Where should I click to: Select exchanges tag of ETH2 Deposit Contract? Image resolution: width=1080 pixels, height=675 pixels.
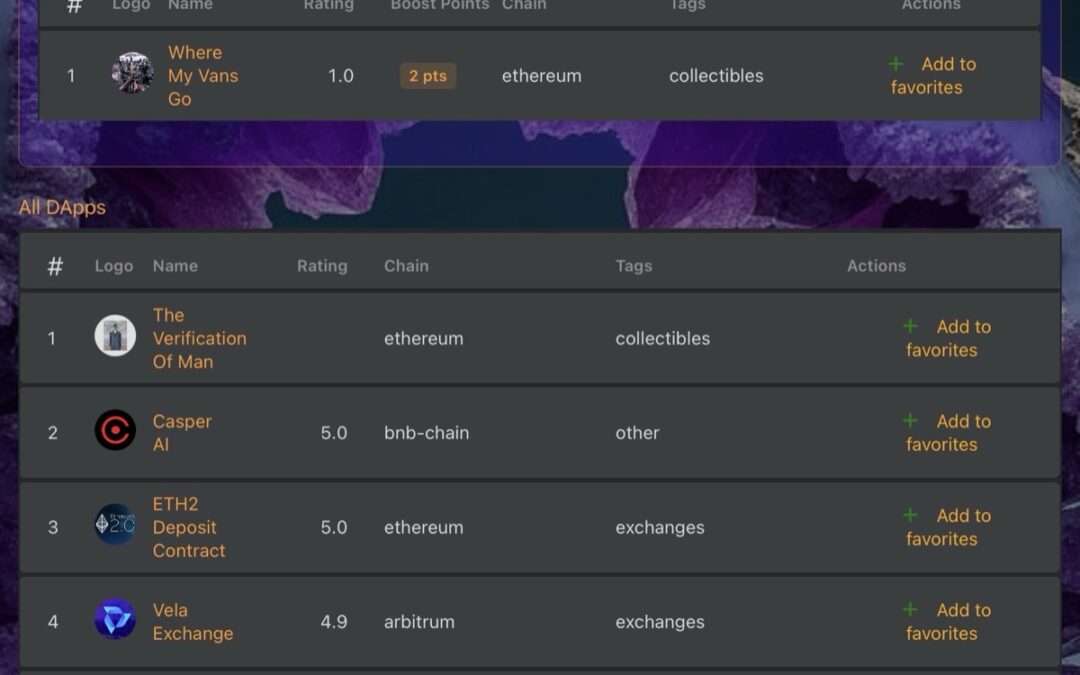click(660, 527)
